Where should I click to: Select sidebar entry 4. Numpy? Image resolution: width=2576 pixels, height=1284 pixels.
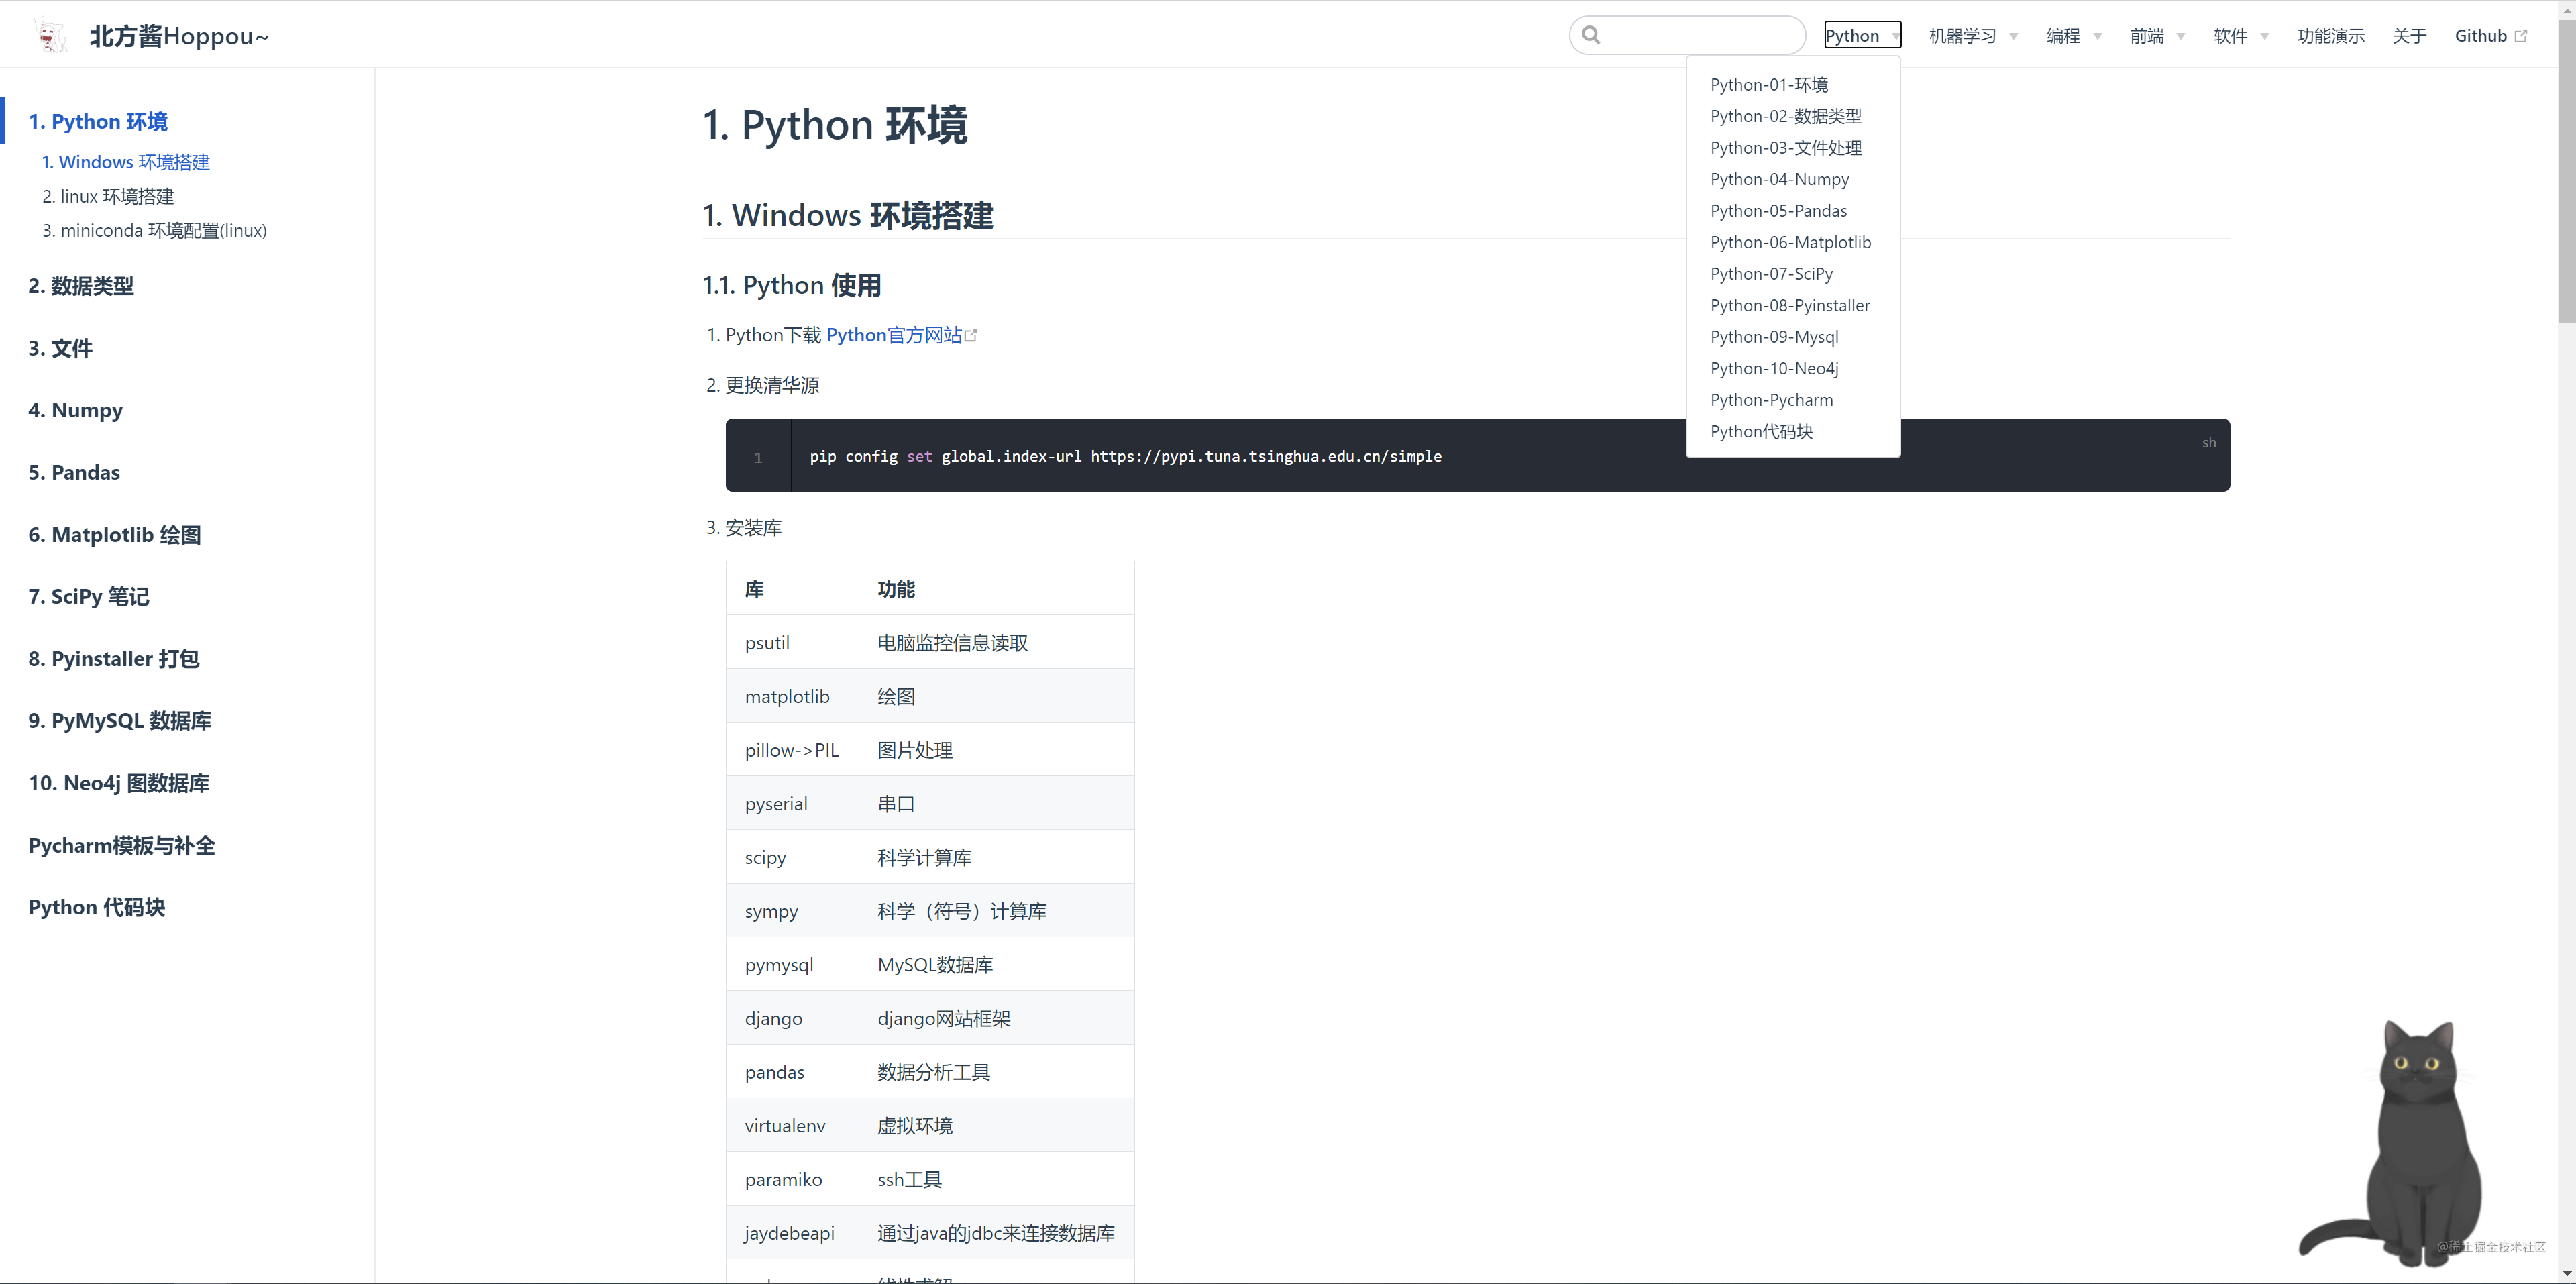pyautogui.click(x=75, y=409)
